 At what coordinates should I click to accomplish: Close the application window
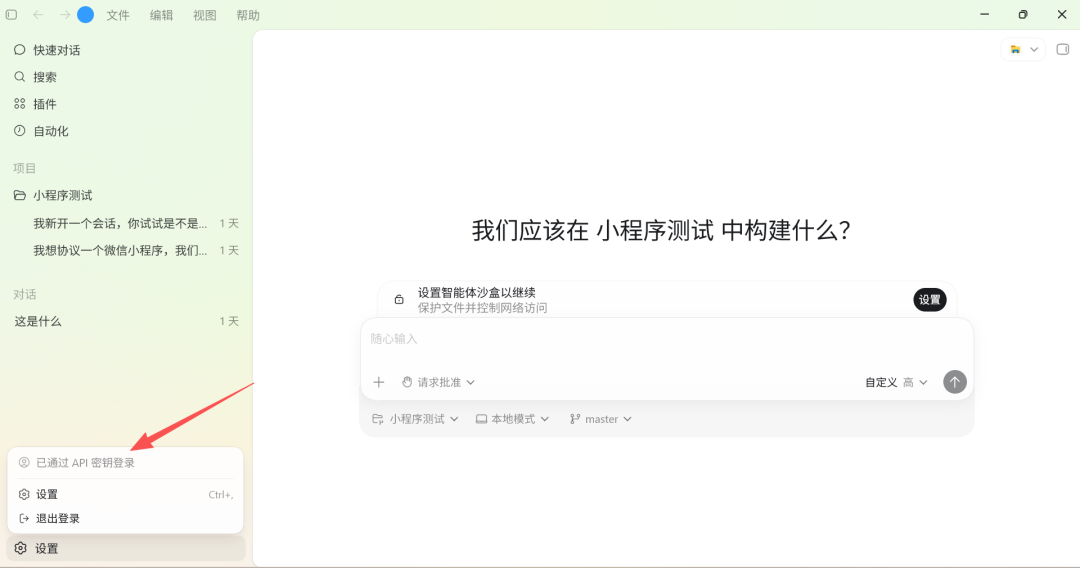(x=1061, y=14)
